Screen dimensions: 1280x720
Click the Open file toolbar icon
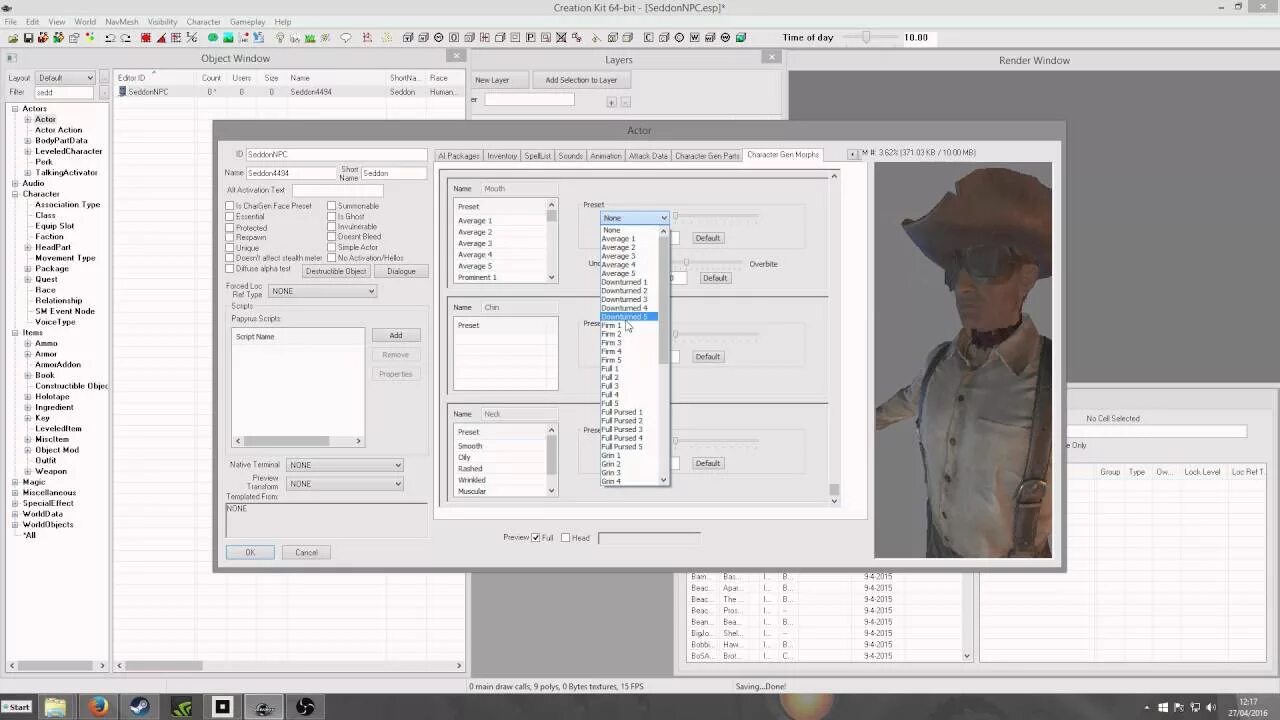pos(13,38)
